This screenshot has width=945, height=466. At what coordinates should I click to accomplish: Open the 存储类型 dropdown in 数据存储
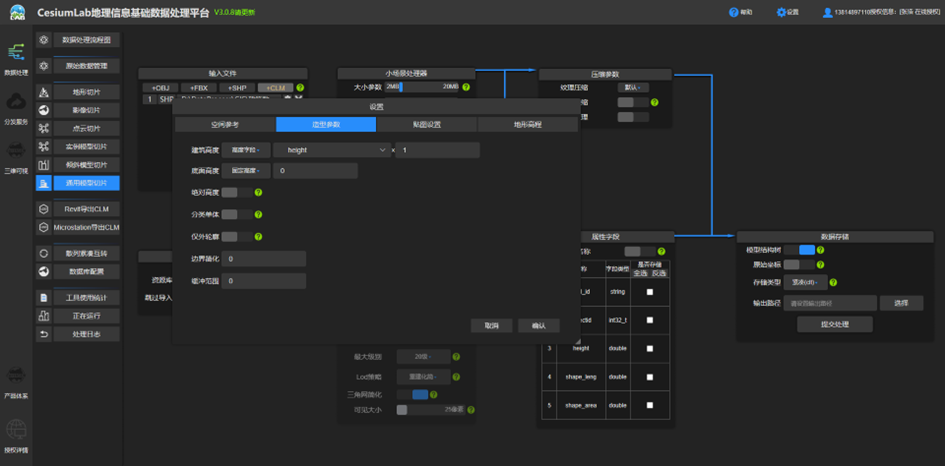805,282
